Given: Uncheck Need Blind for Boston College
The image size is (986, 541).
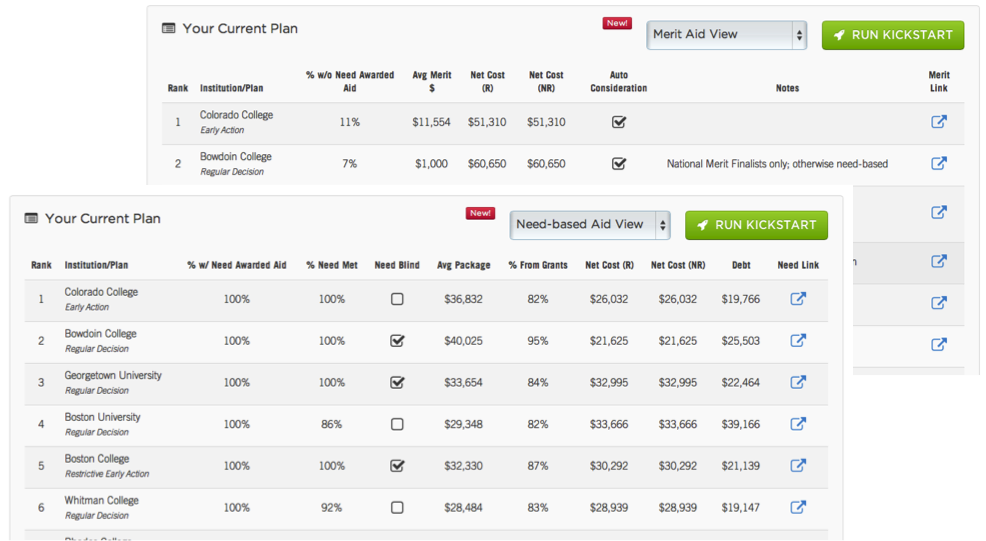Looking at the screenshot, I should [x=397, y=466].
